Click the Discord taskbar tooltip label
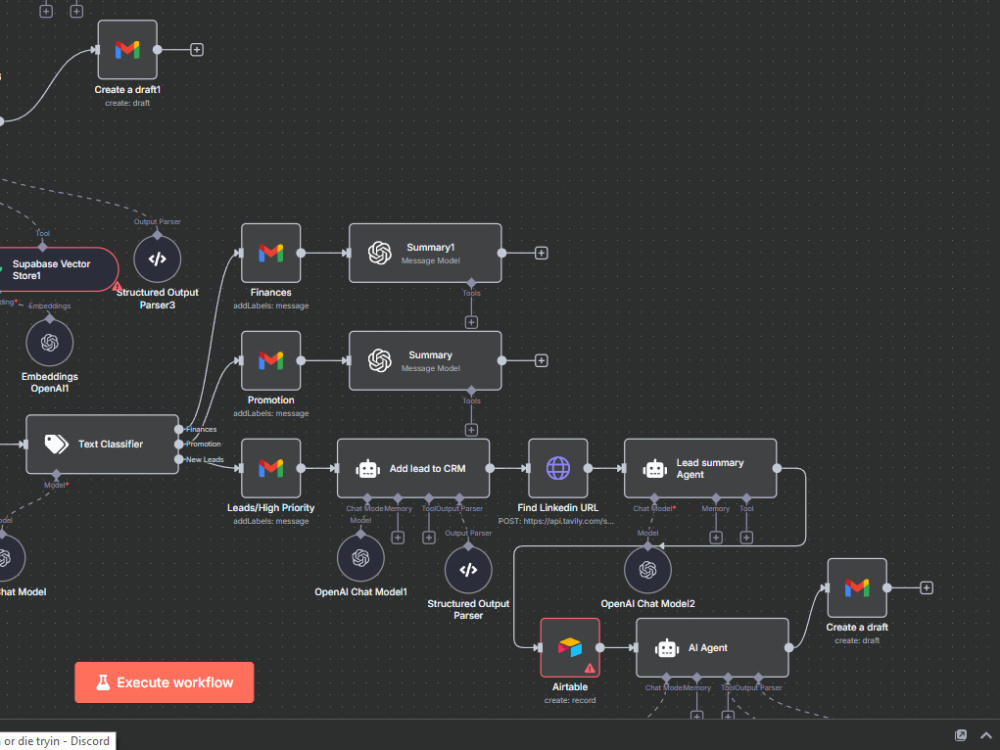The width and height of the screenshot is (1000, 750). click(57, 741)
